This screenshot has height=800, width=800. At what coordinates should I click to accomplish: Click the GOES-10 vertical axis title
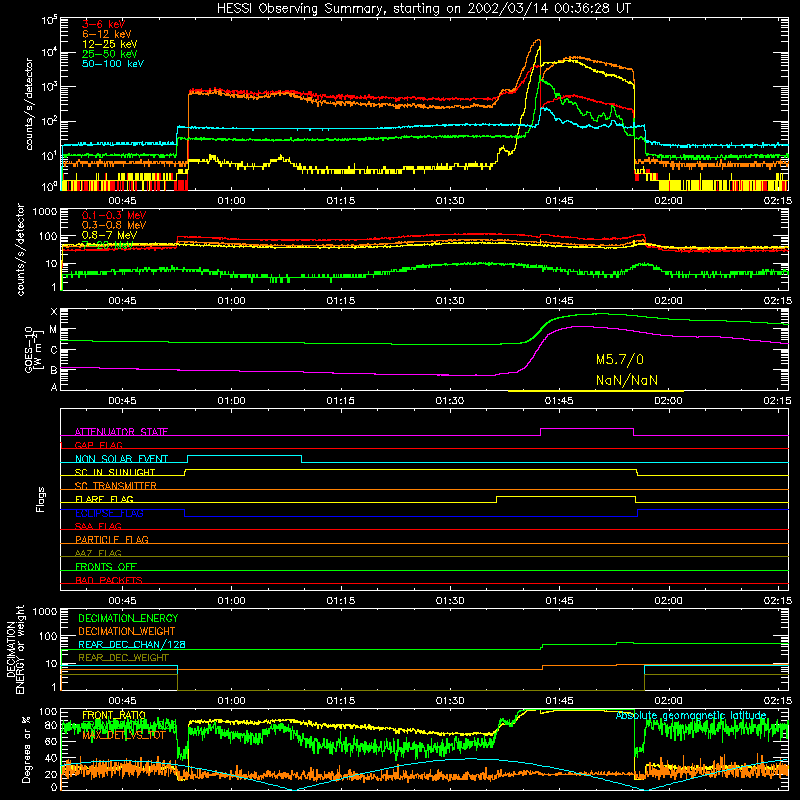[34, 350]
